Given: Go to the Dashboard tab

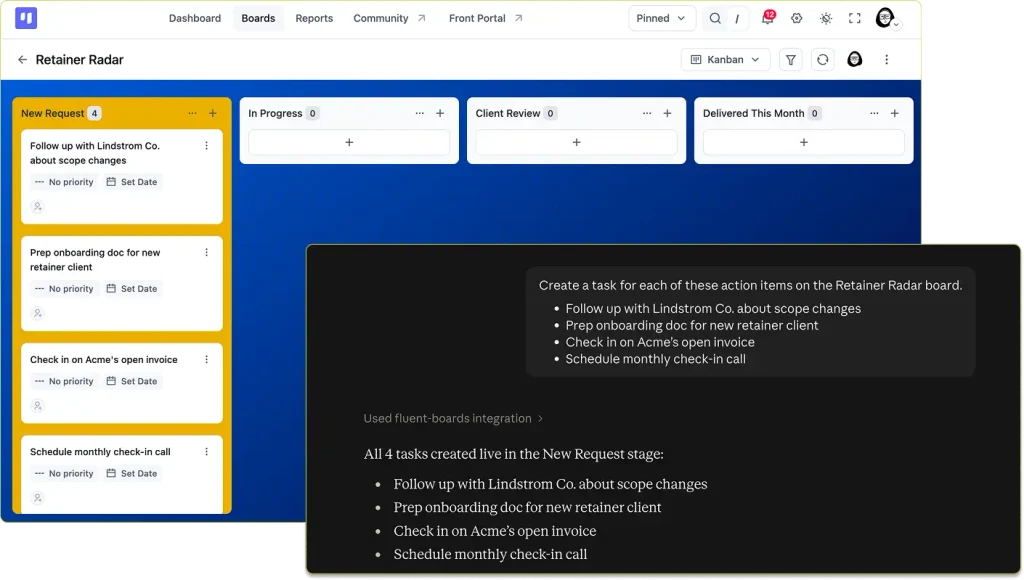Looking at the screenshot, I should (195, 18).
